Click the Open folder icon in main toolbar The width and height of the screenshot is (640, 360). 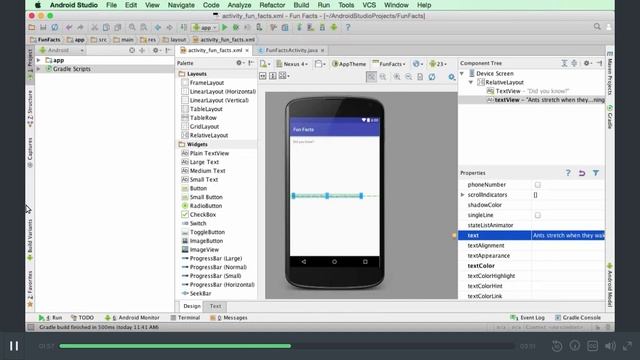click(31, 27)
